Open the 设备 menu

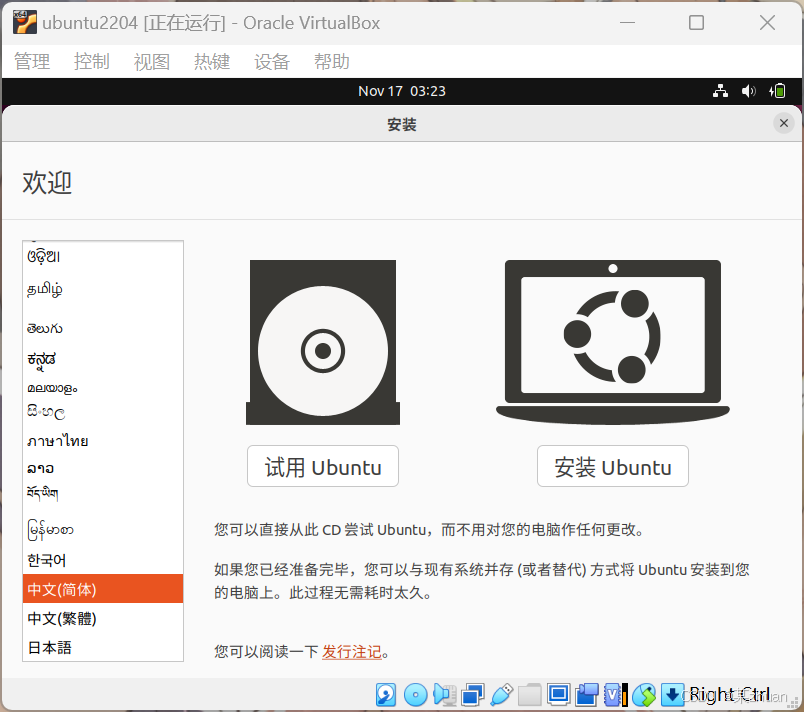pos(272,62)
